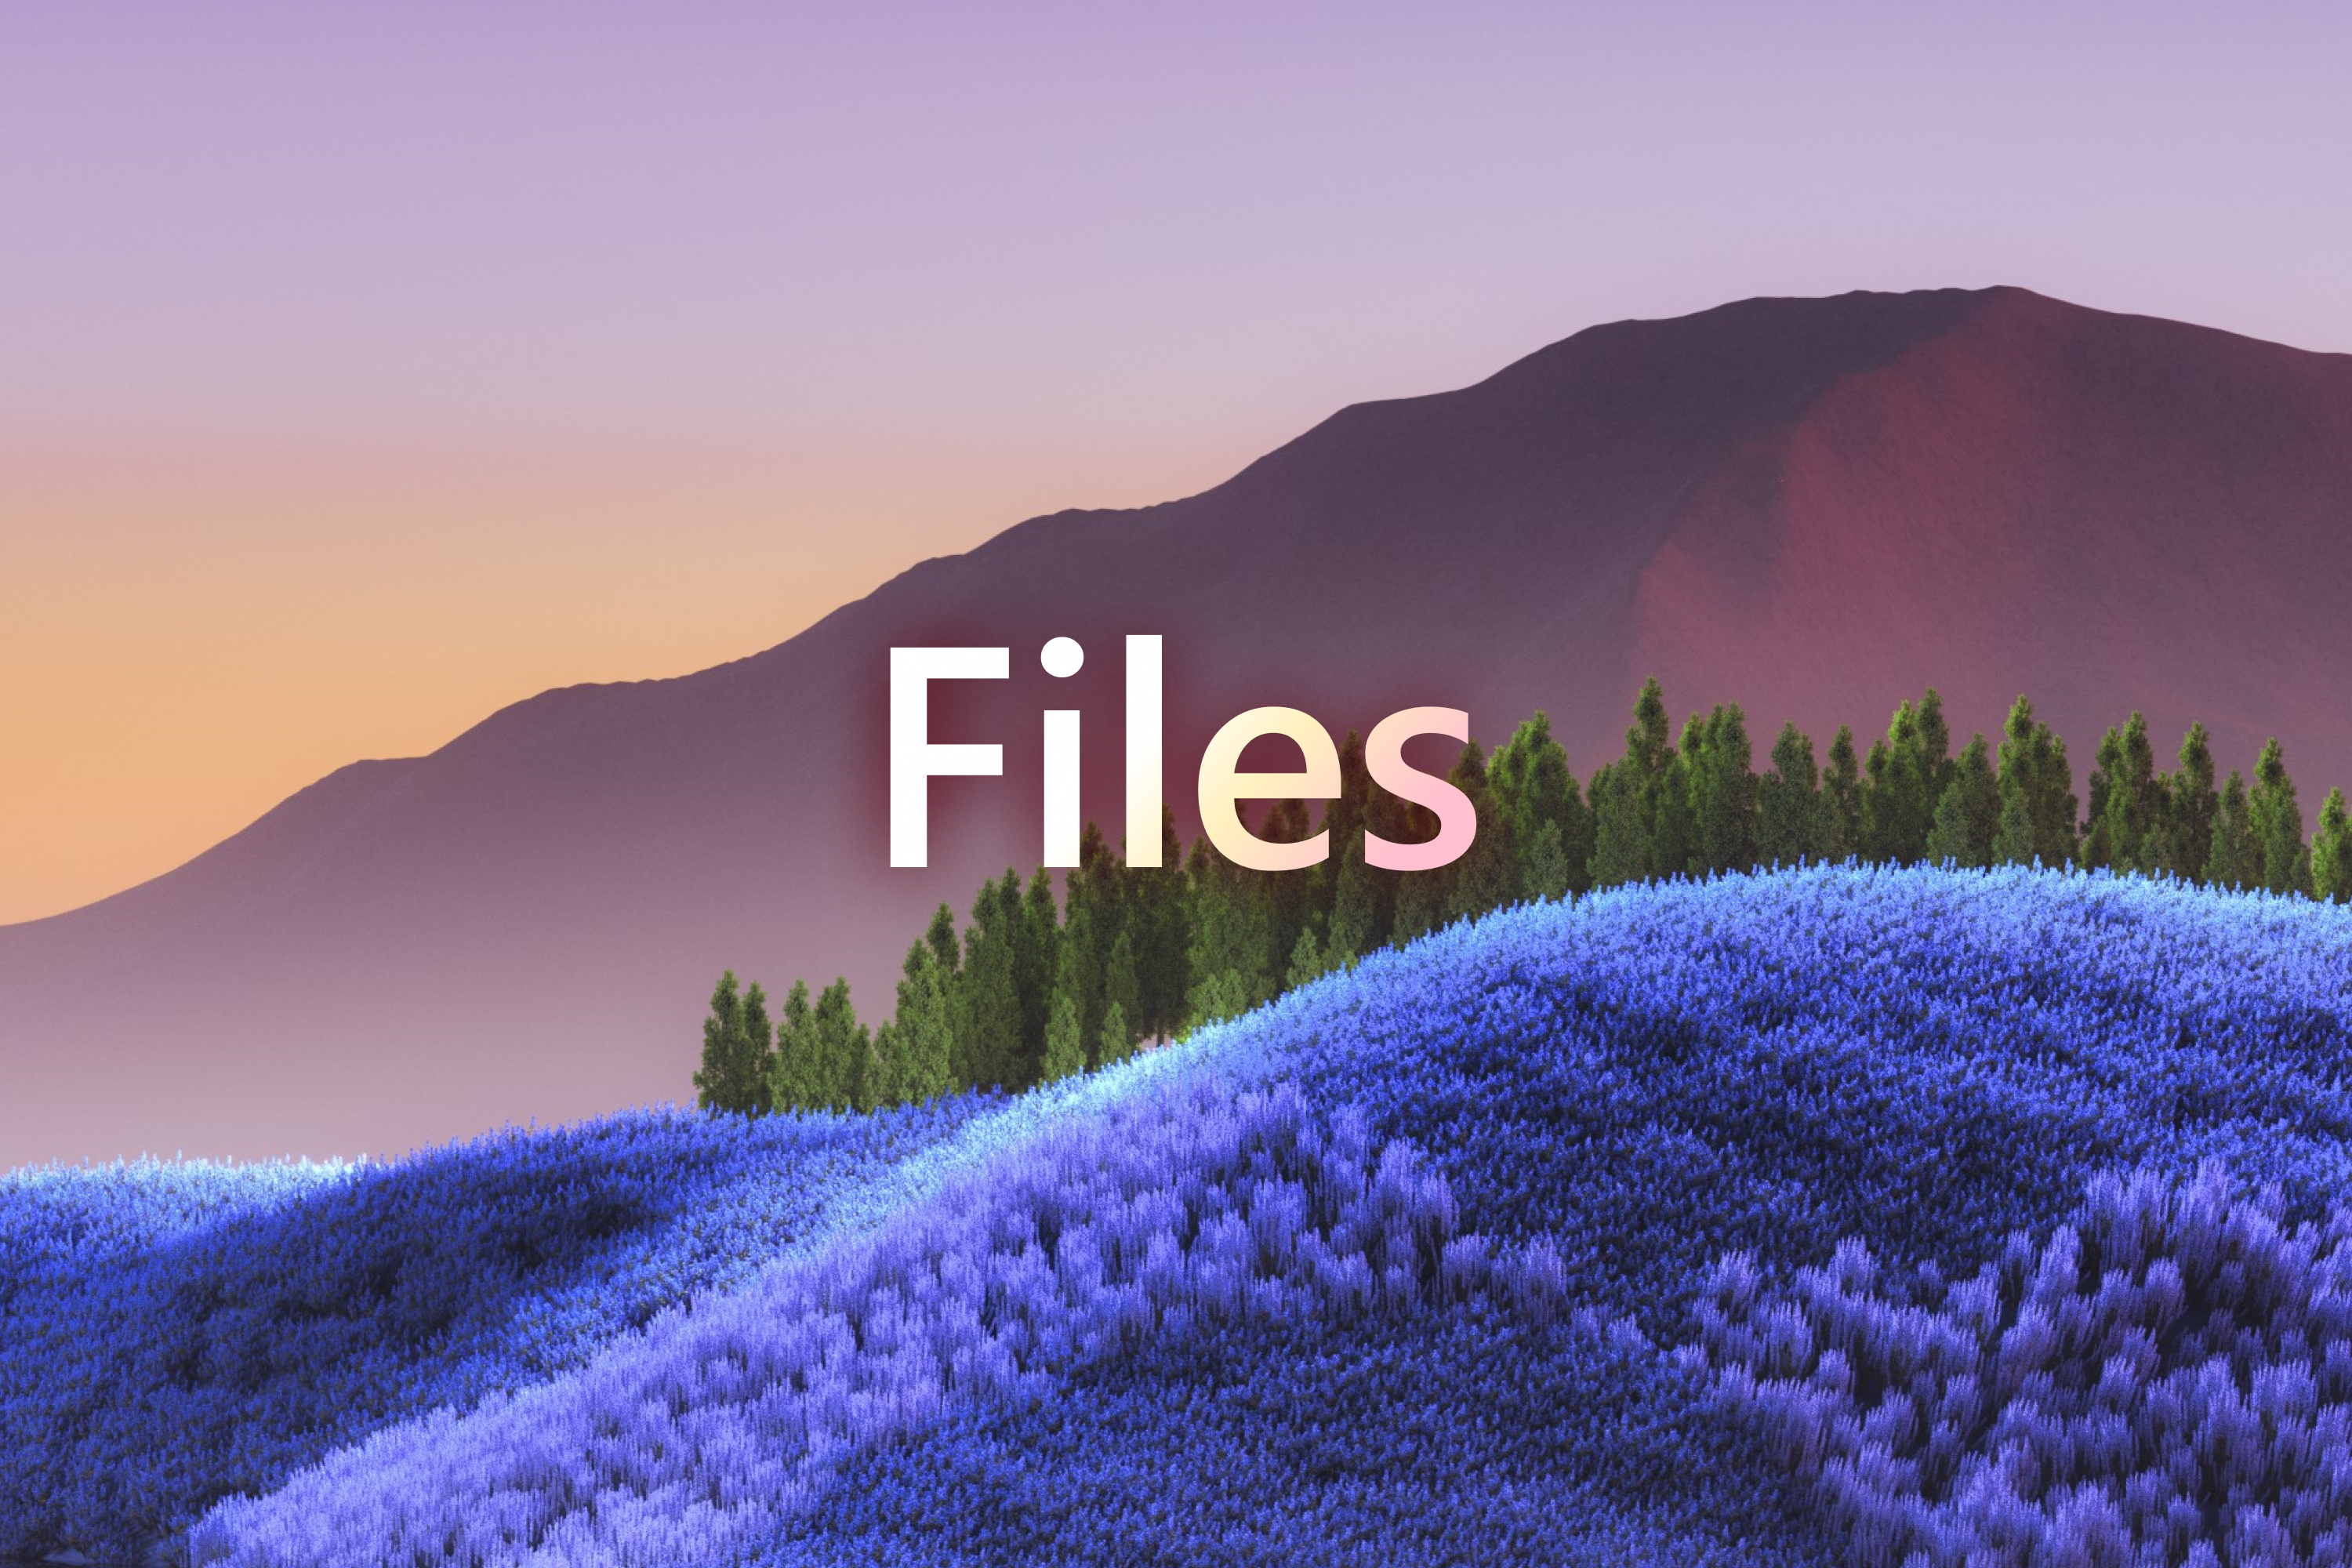The height and width of the screenshot is (1568, 2352).
Task: Select the Files splash screen
Action: pyautogui.click(x=1176, y=784)
